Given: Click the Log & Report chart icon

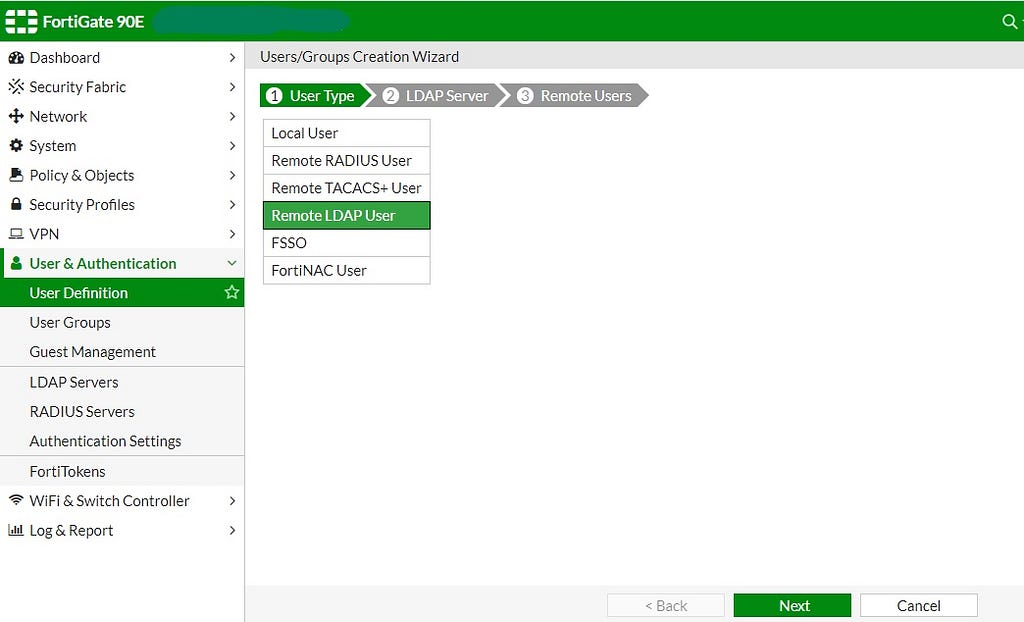Looking at the screenshot, I should pyautogui.click(x=16, y=530).
